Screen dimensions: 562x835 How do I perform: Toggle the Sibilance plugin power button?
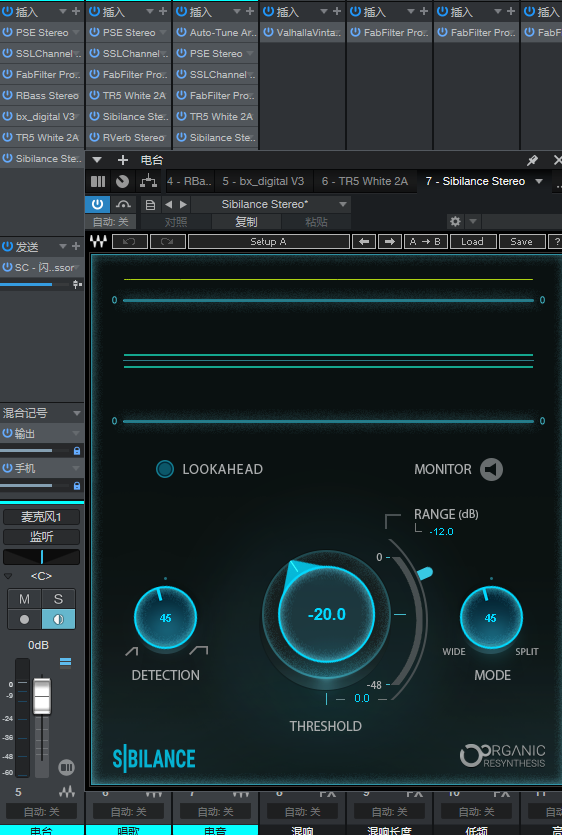pyautogui.click(x=97, y=204)
